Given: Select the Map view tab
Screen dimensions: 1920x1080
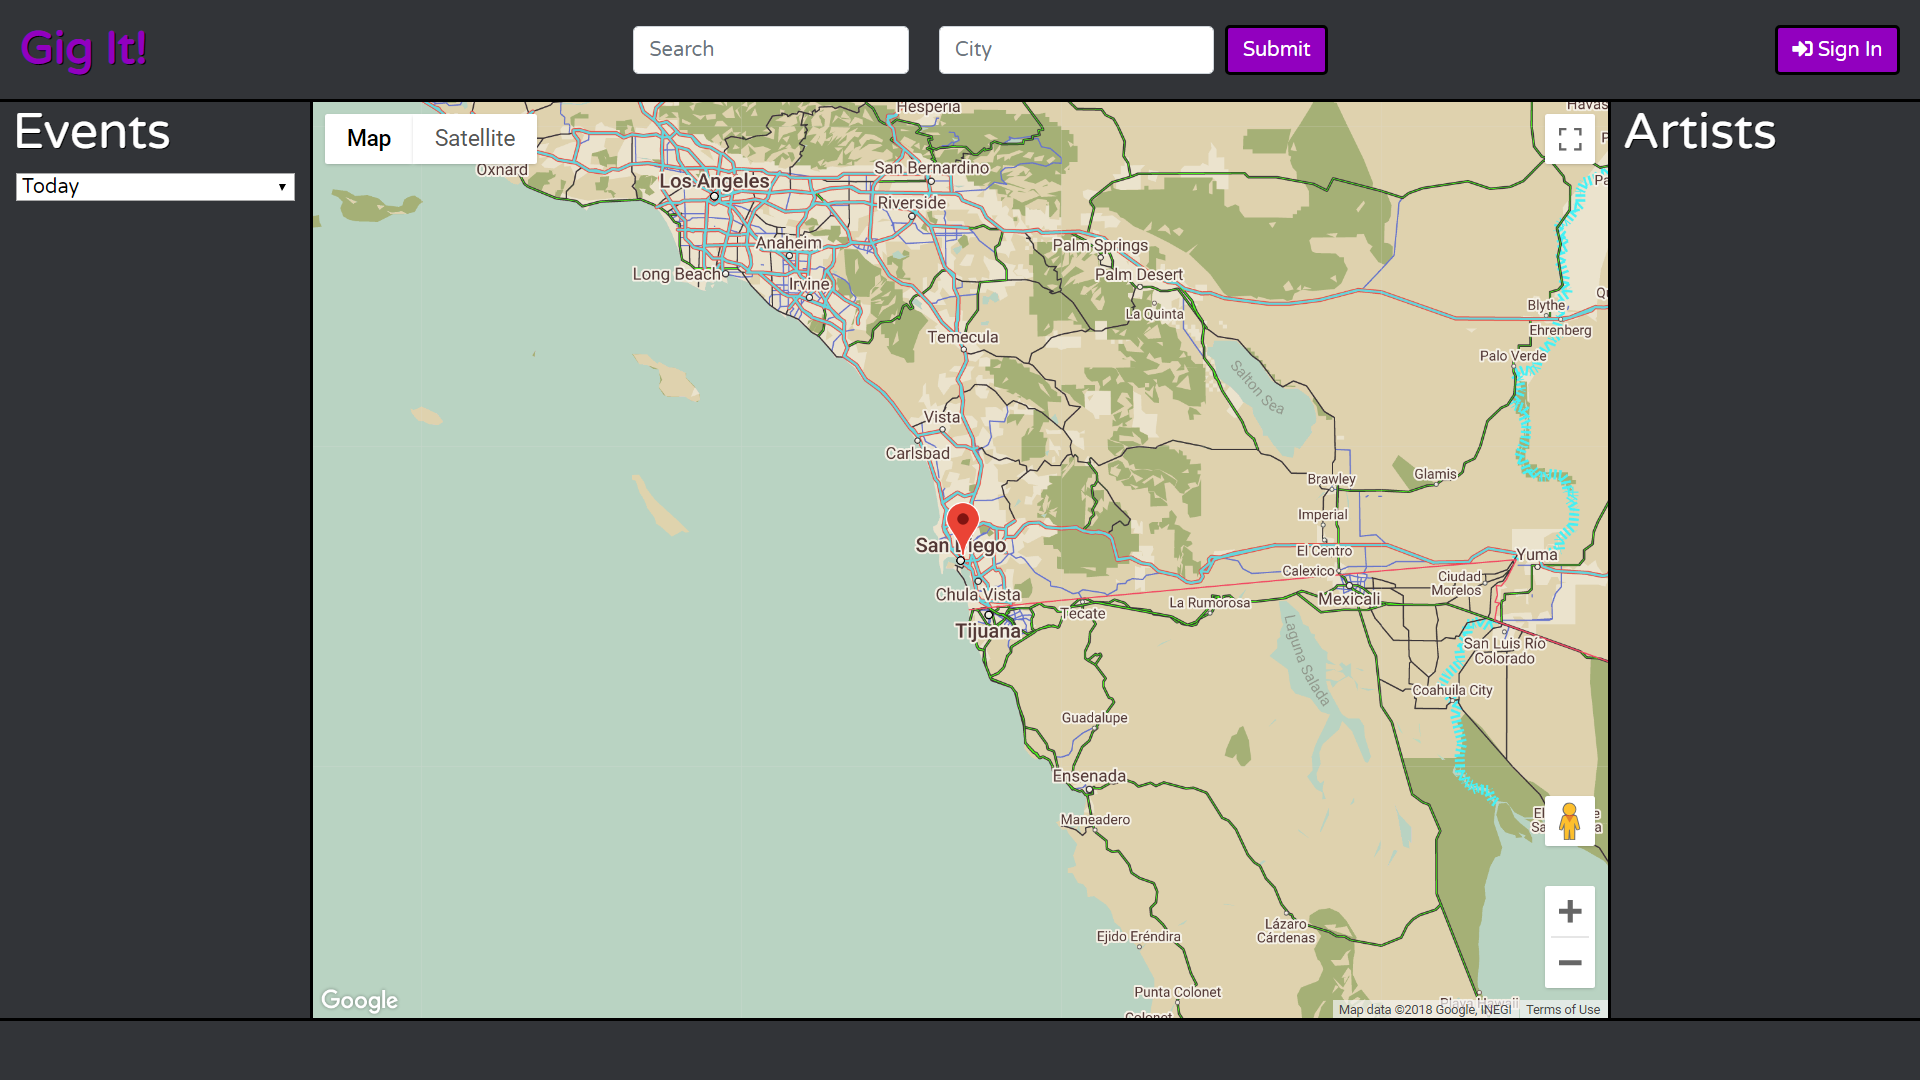Looking at the screenshot, I should pos(368,138).
